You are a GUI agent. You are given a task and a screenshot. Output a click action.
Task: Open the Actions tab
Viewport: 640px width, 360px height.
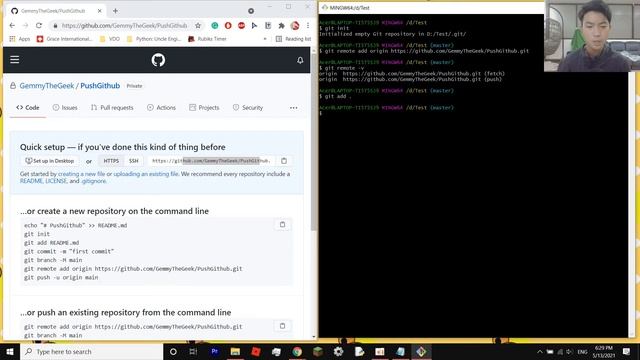[x=161, y=108]
